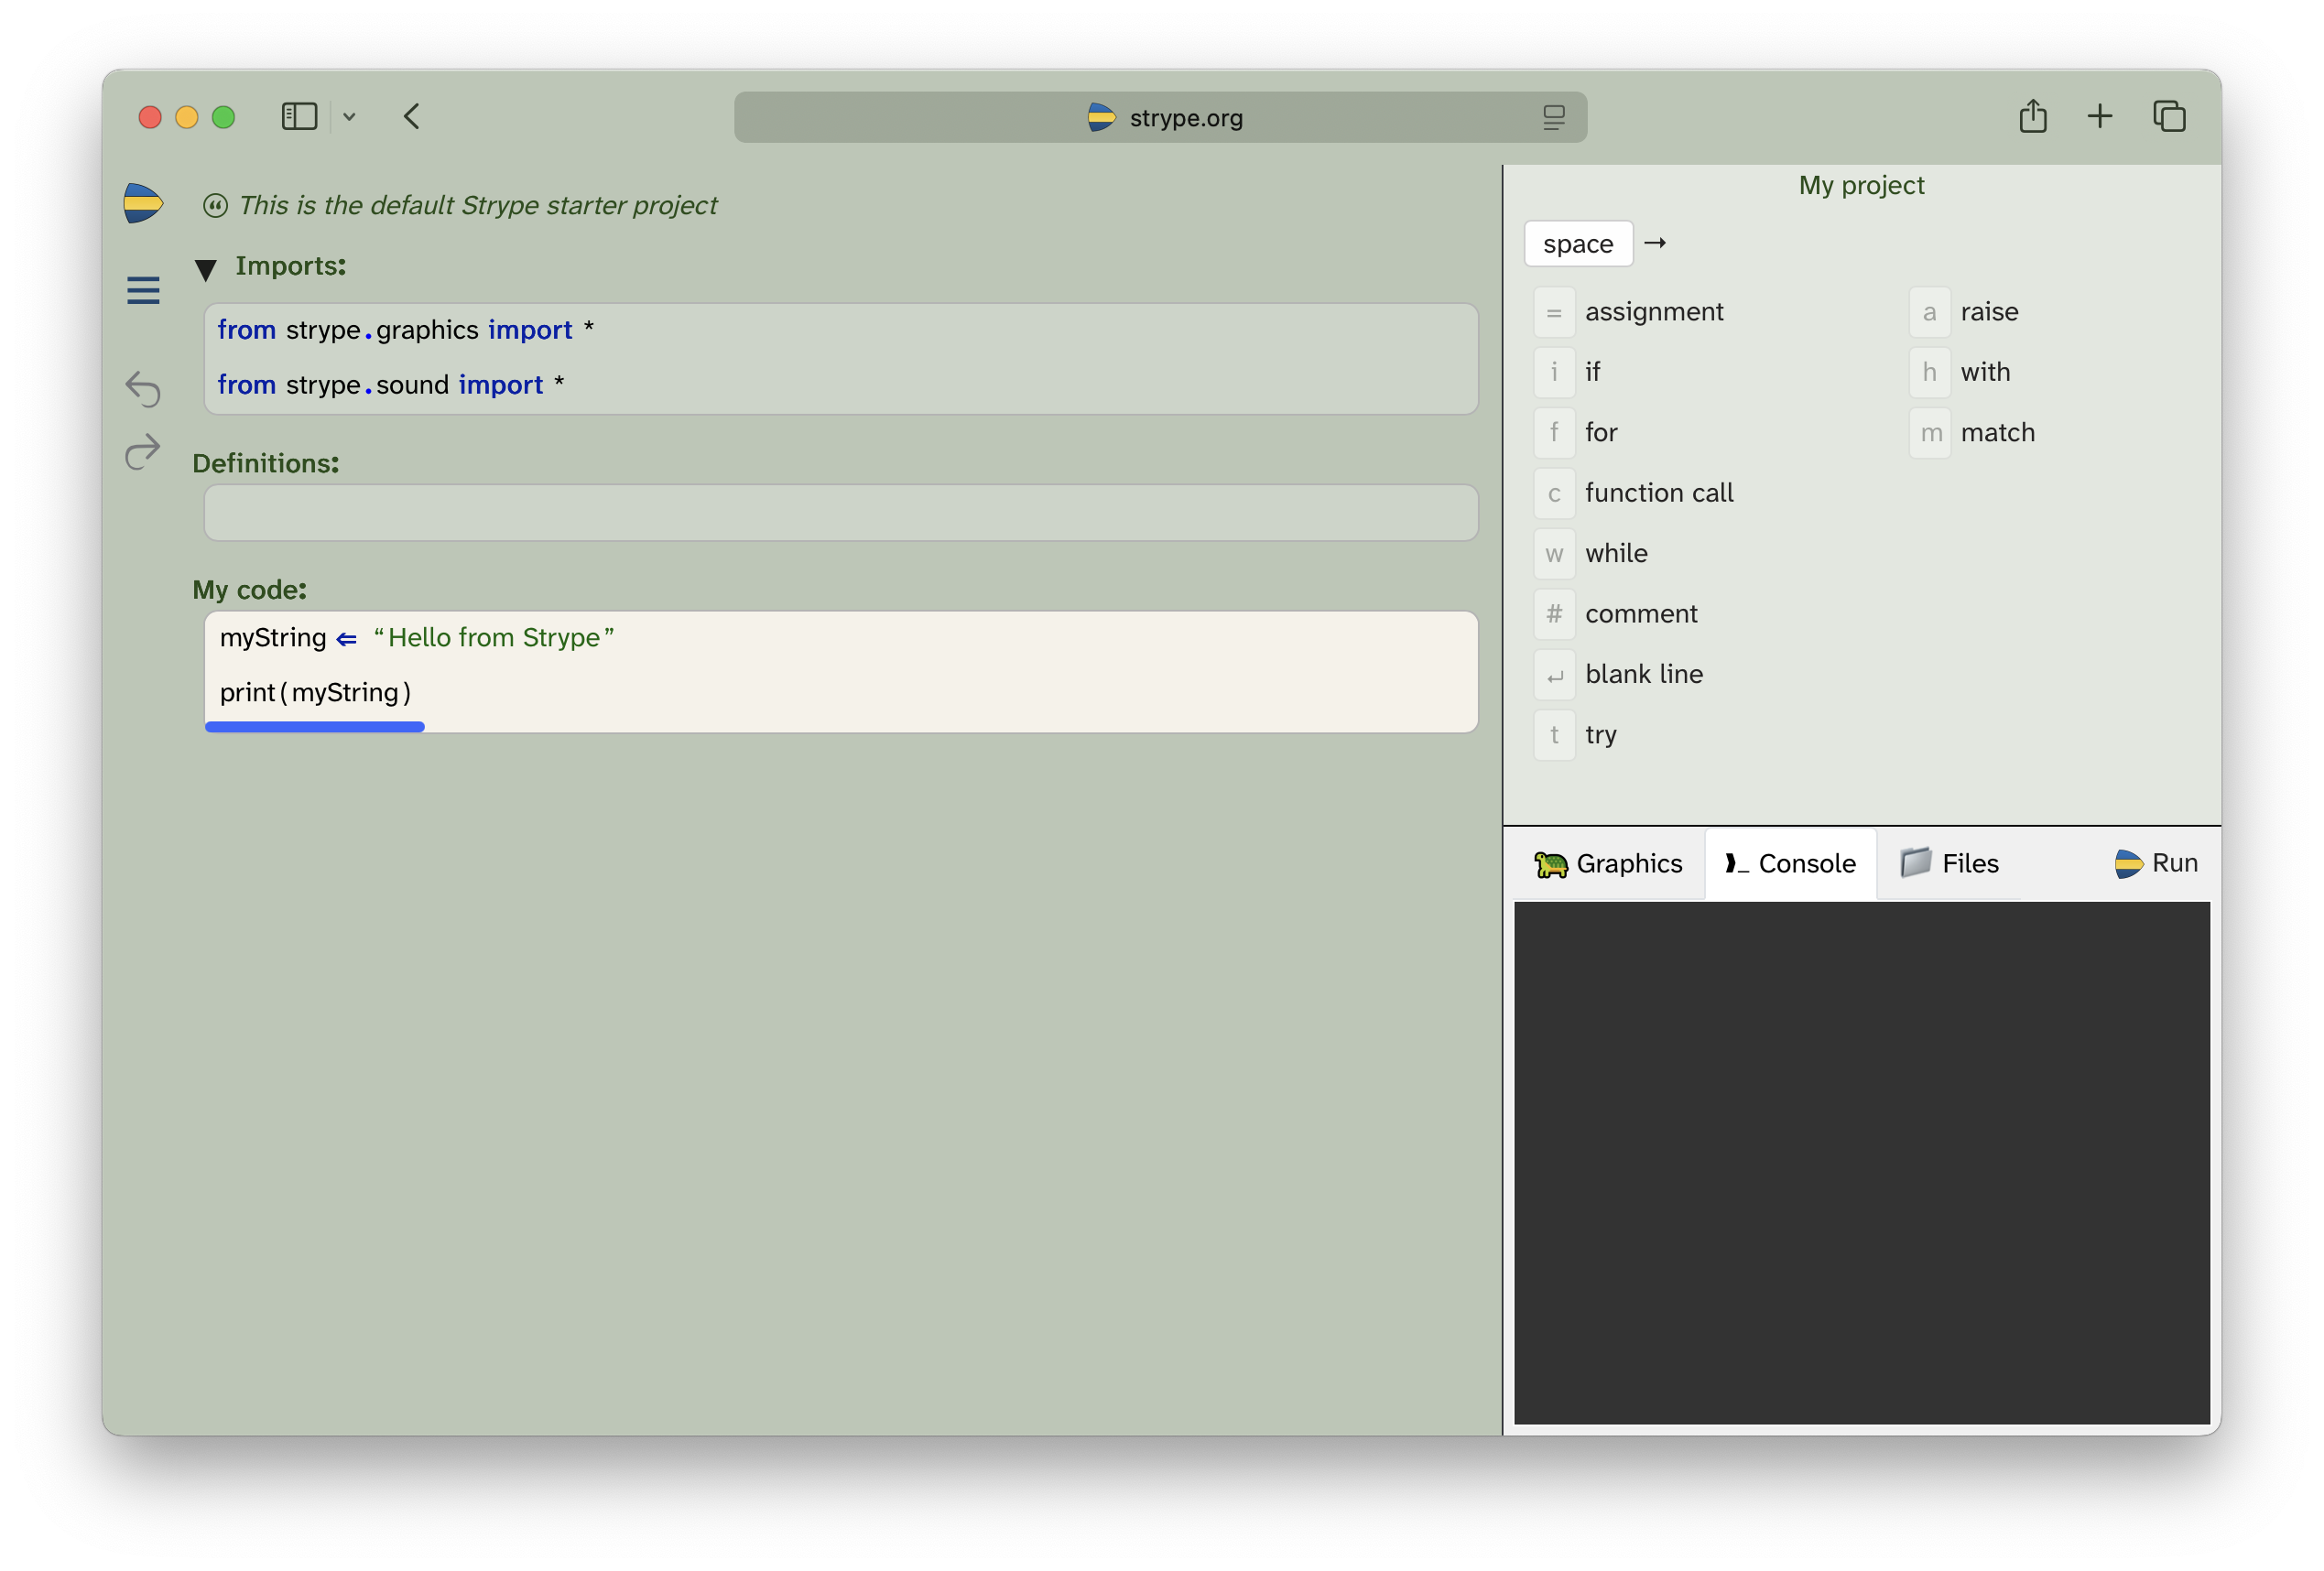Redo the last undone edit
The image size is (2324, 1571).
click(x=143, y=452)
